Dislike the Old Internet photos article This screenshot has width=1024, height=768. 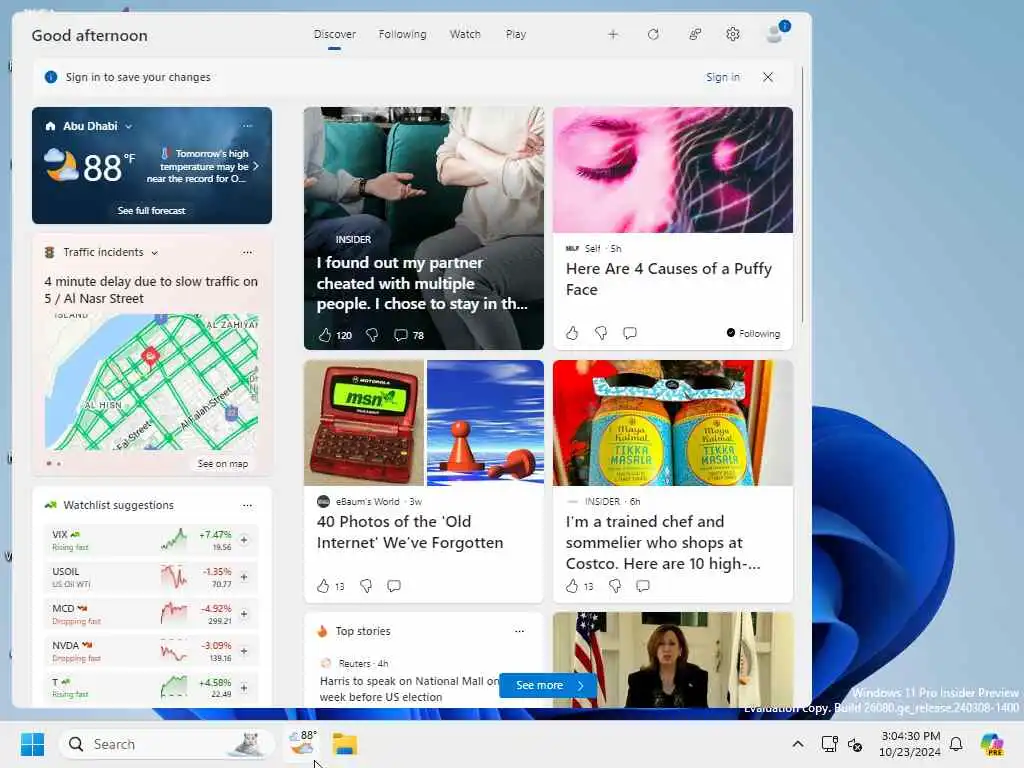[x=366, y=586]
